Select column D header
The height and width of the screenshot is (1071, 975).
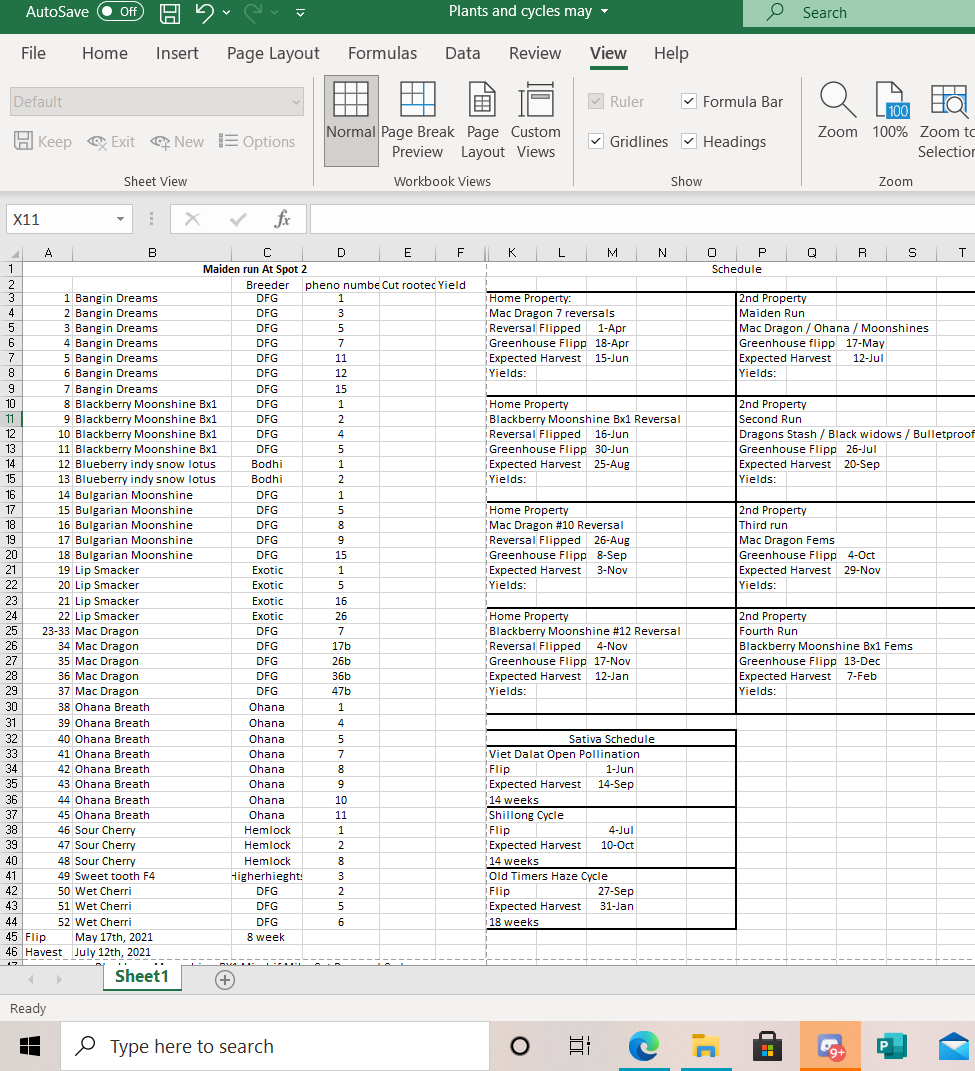pos(340,253)
